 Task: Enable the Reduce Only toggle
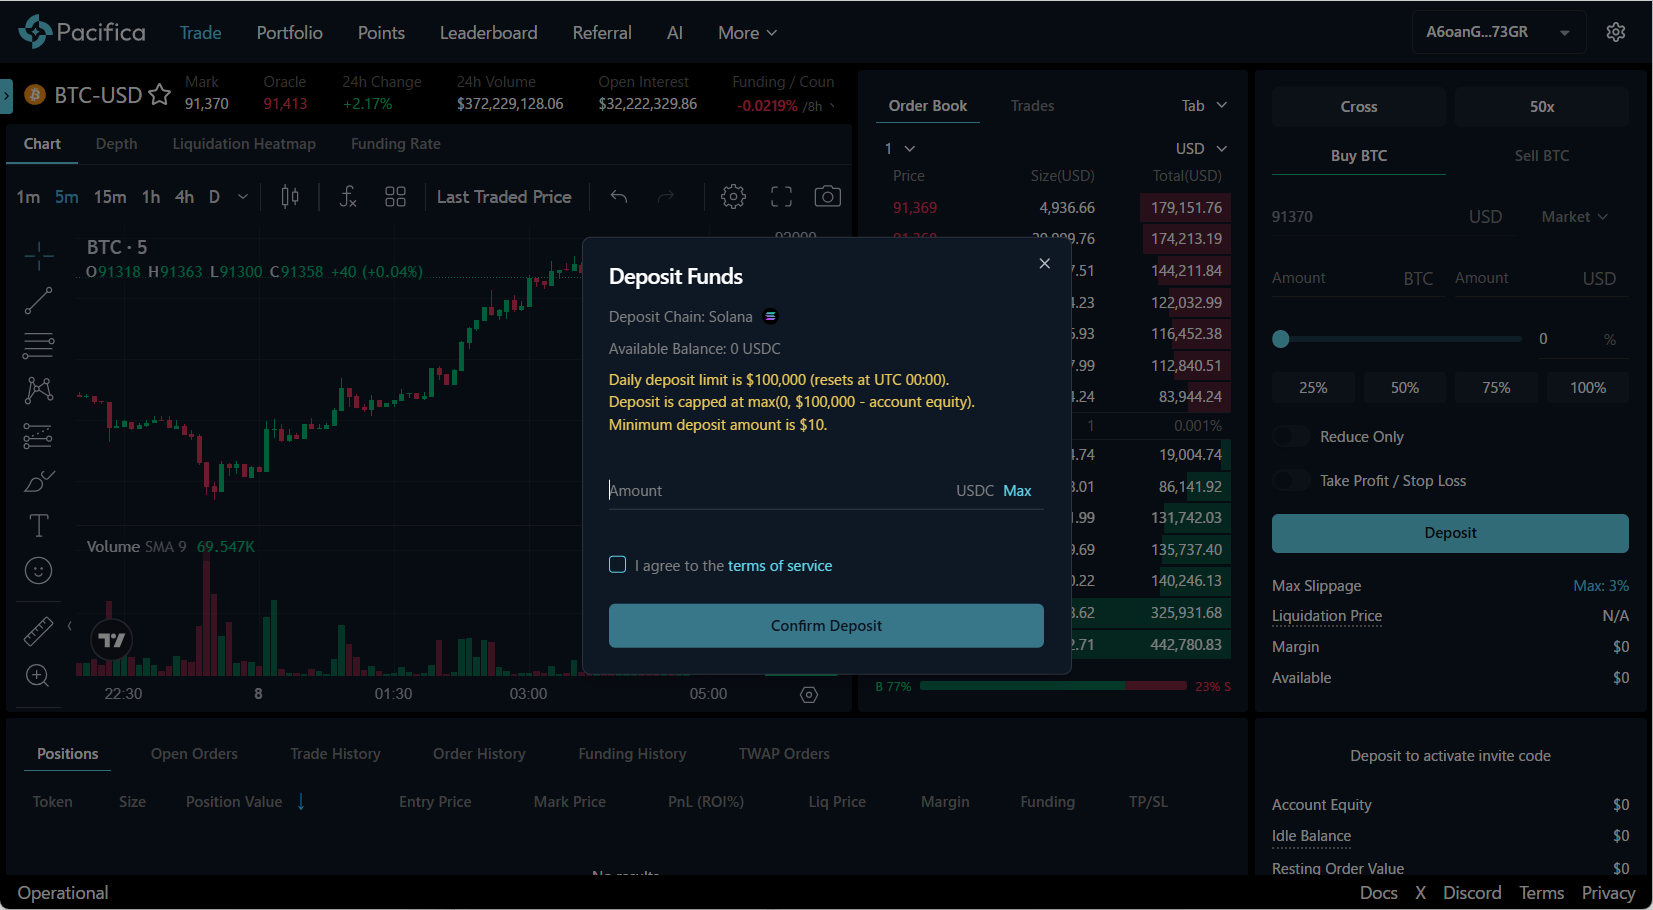[x=1291, y=437]
